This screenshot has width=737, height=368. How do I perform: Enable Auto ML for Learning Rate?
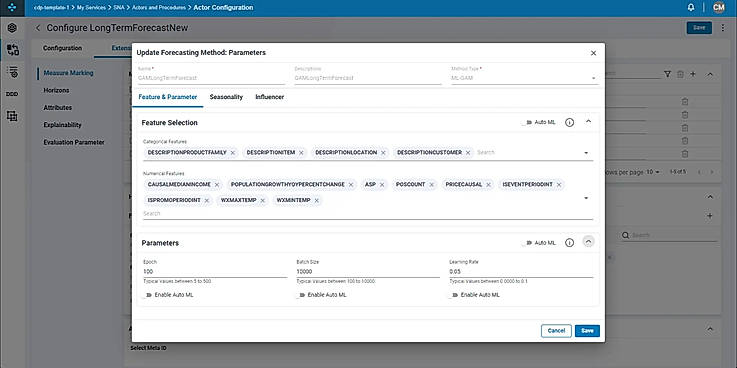454,295
